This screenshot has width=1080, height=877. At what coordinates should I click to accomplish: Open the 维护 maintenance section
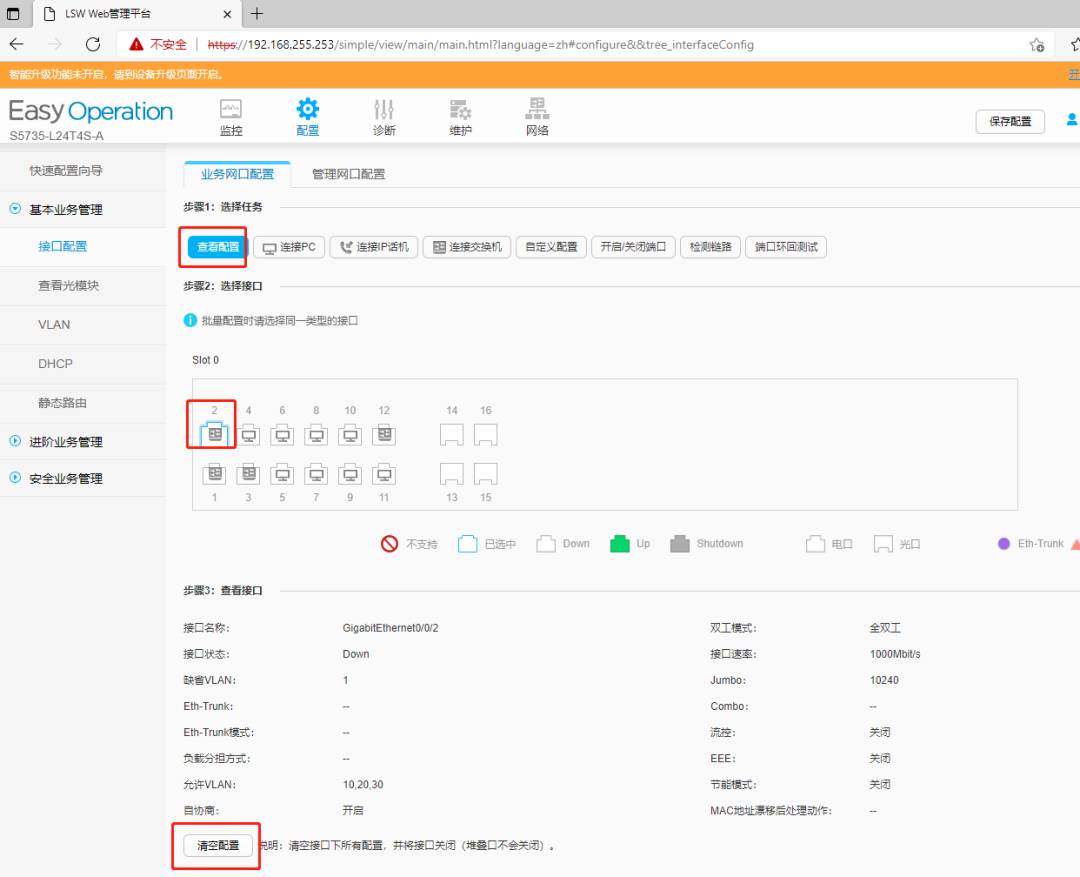pos(460,117)
